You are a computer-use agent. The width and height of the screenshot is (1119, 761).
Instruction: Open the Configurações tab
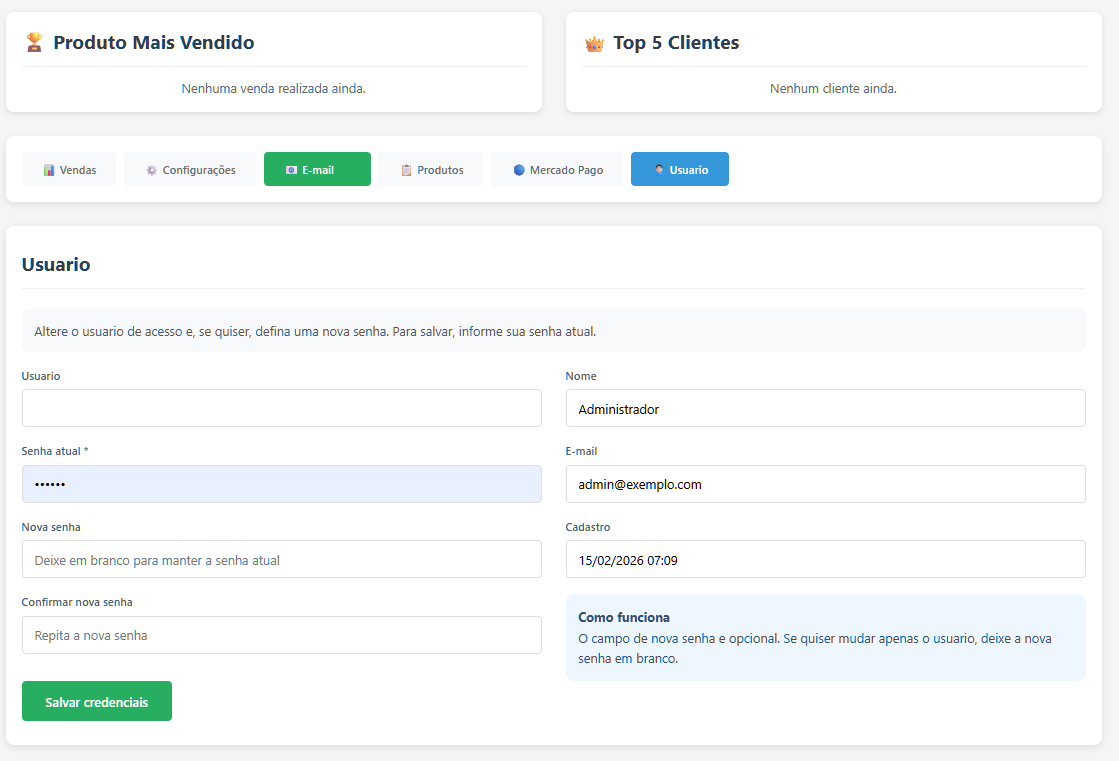[x=190, y=169]
